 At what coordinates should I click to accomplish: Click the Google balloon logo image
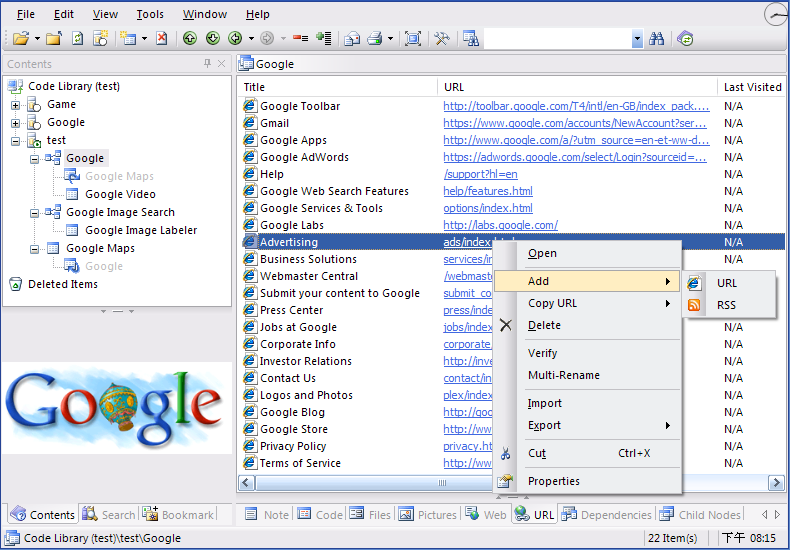pos(116,408)
